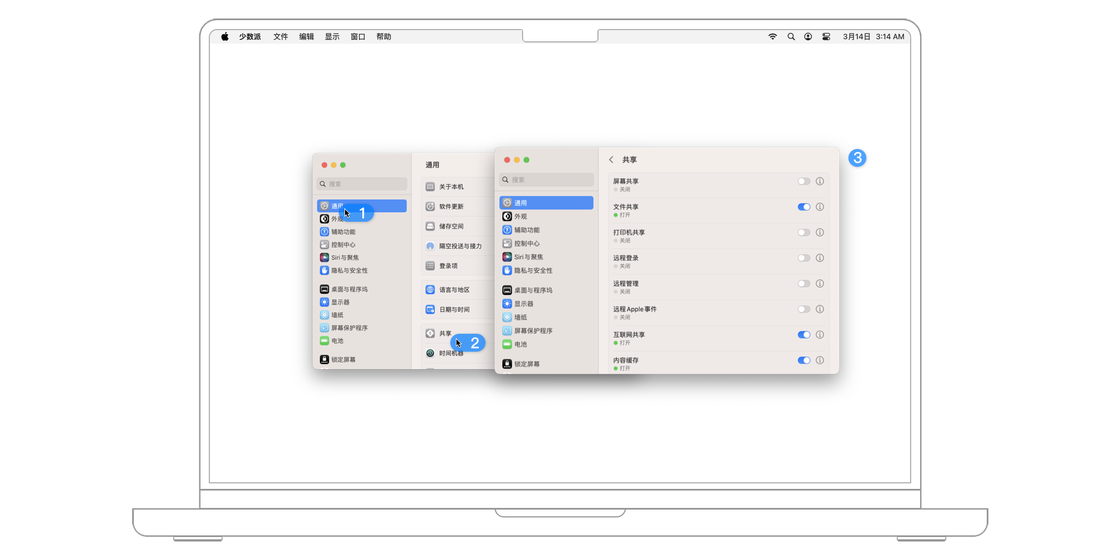Click search field in front Sharing window

tap(546, 180)
